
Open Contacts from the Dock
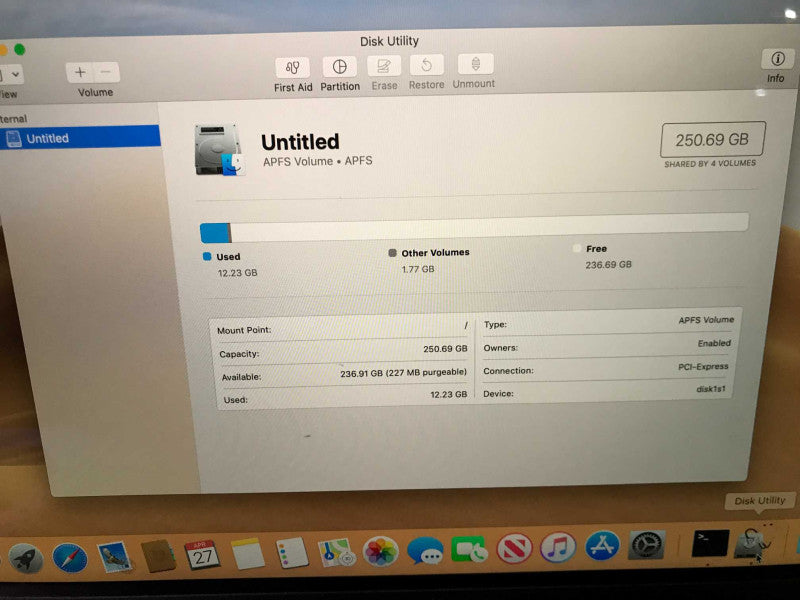point(158,556)
